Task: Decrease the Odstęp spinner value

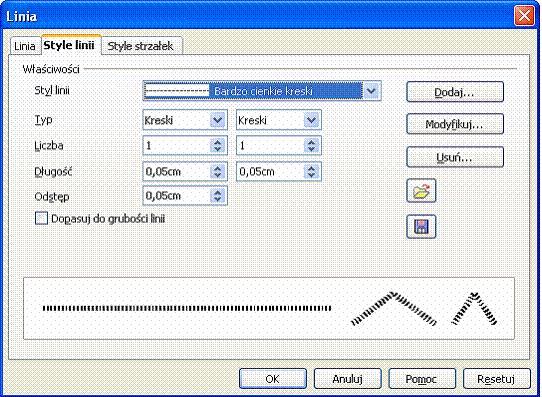Action: click(x=217, y=199)
